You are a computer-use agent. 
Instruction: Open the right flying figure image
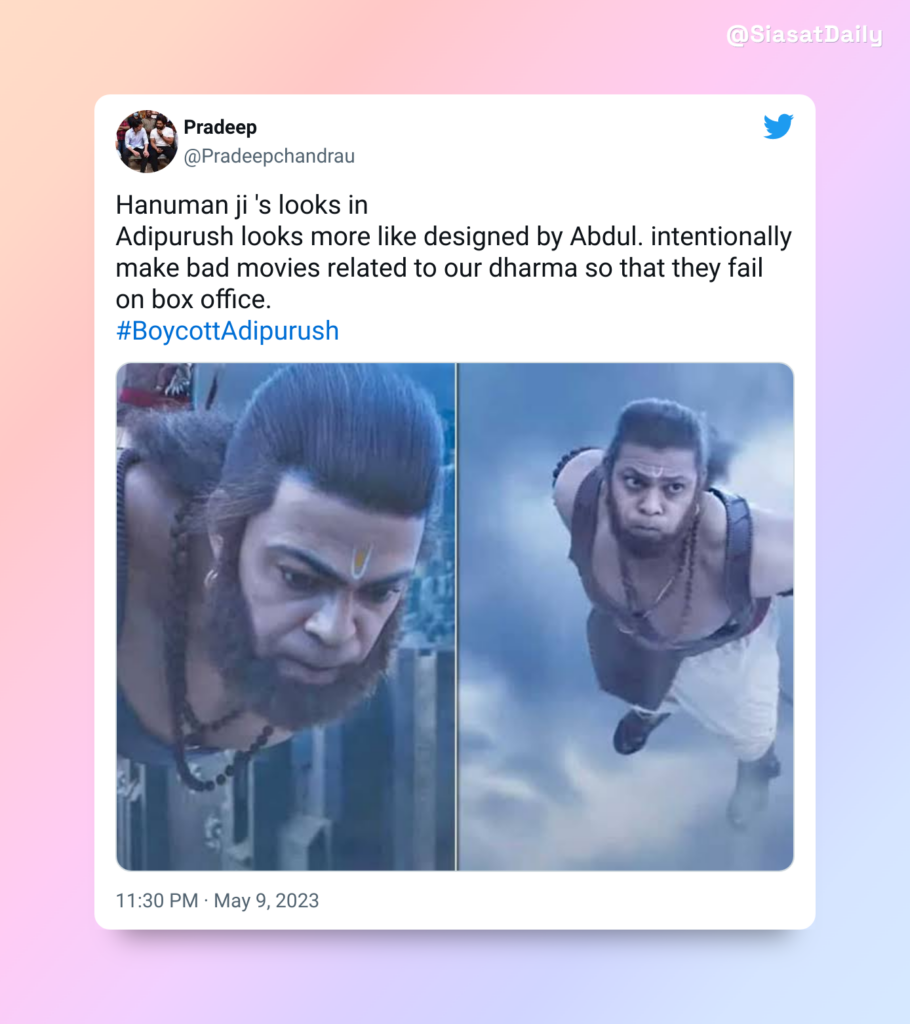tap(626, 616)
